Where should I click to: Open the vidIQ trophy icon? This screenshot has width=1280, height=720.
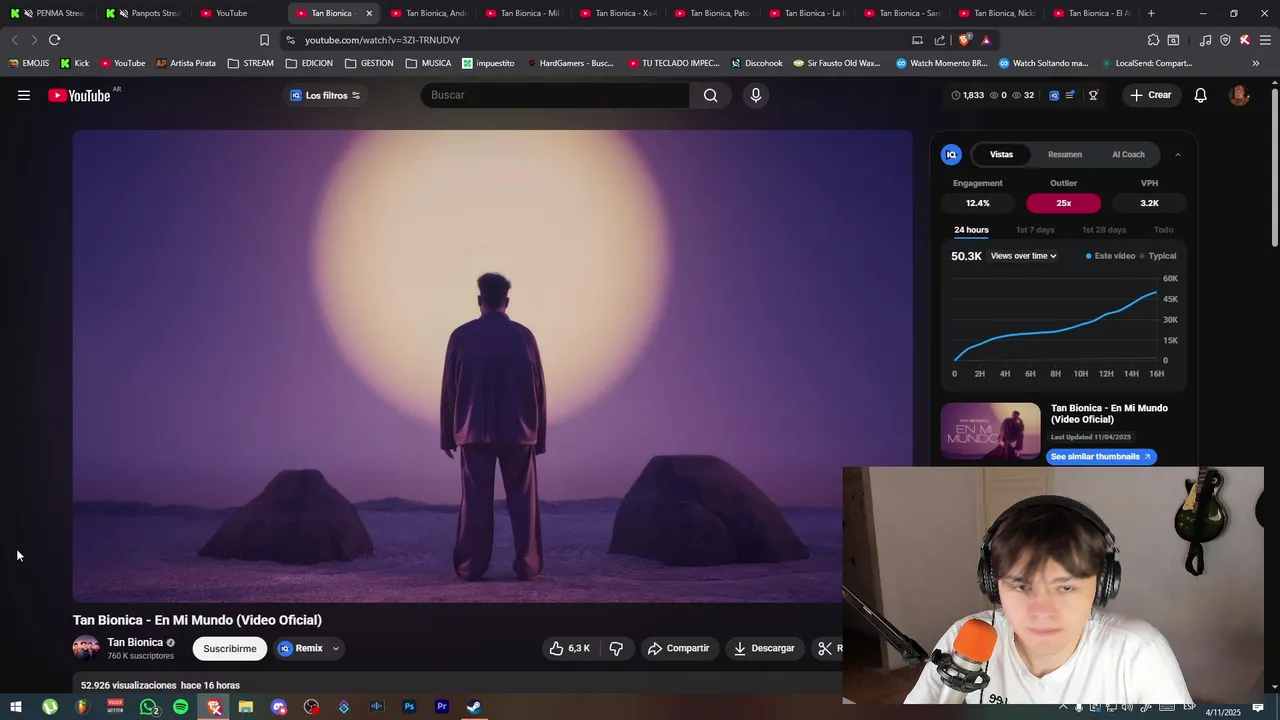coord(1093,95)
